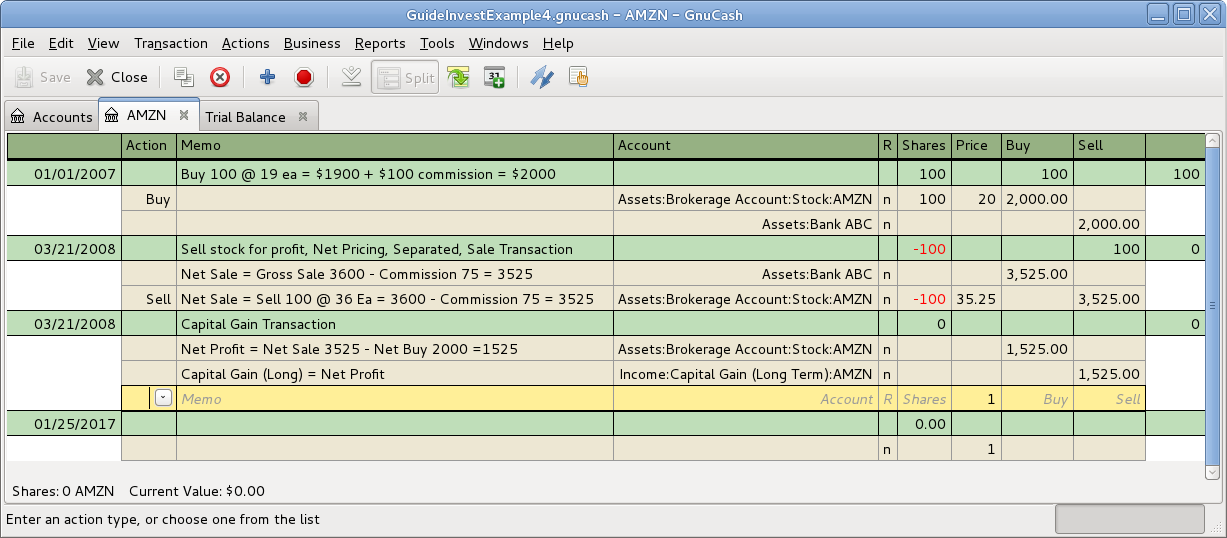The image size is (1227, 538).
Task: Click the Duplicate transaction toolbar icon
Action: click(x=183, y=77)
